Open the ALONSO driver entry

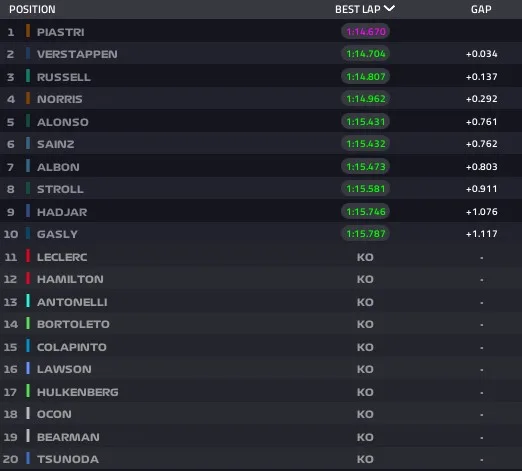[63, 122]
